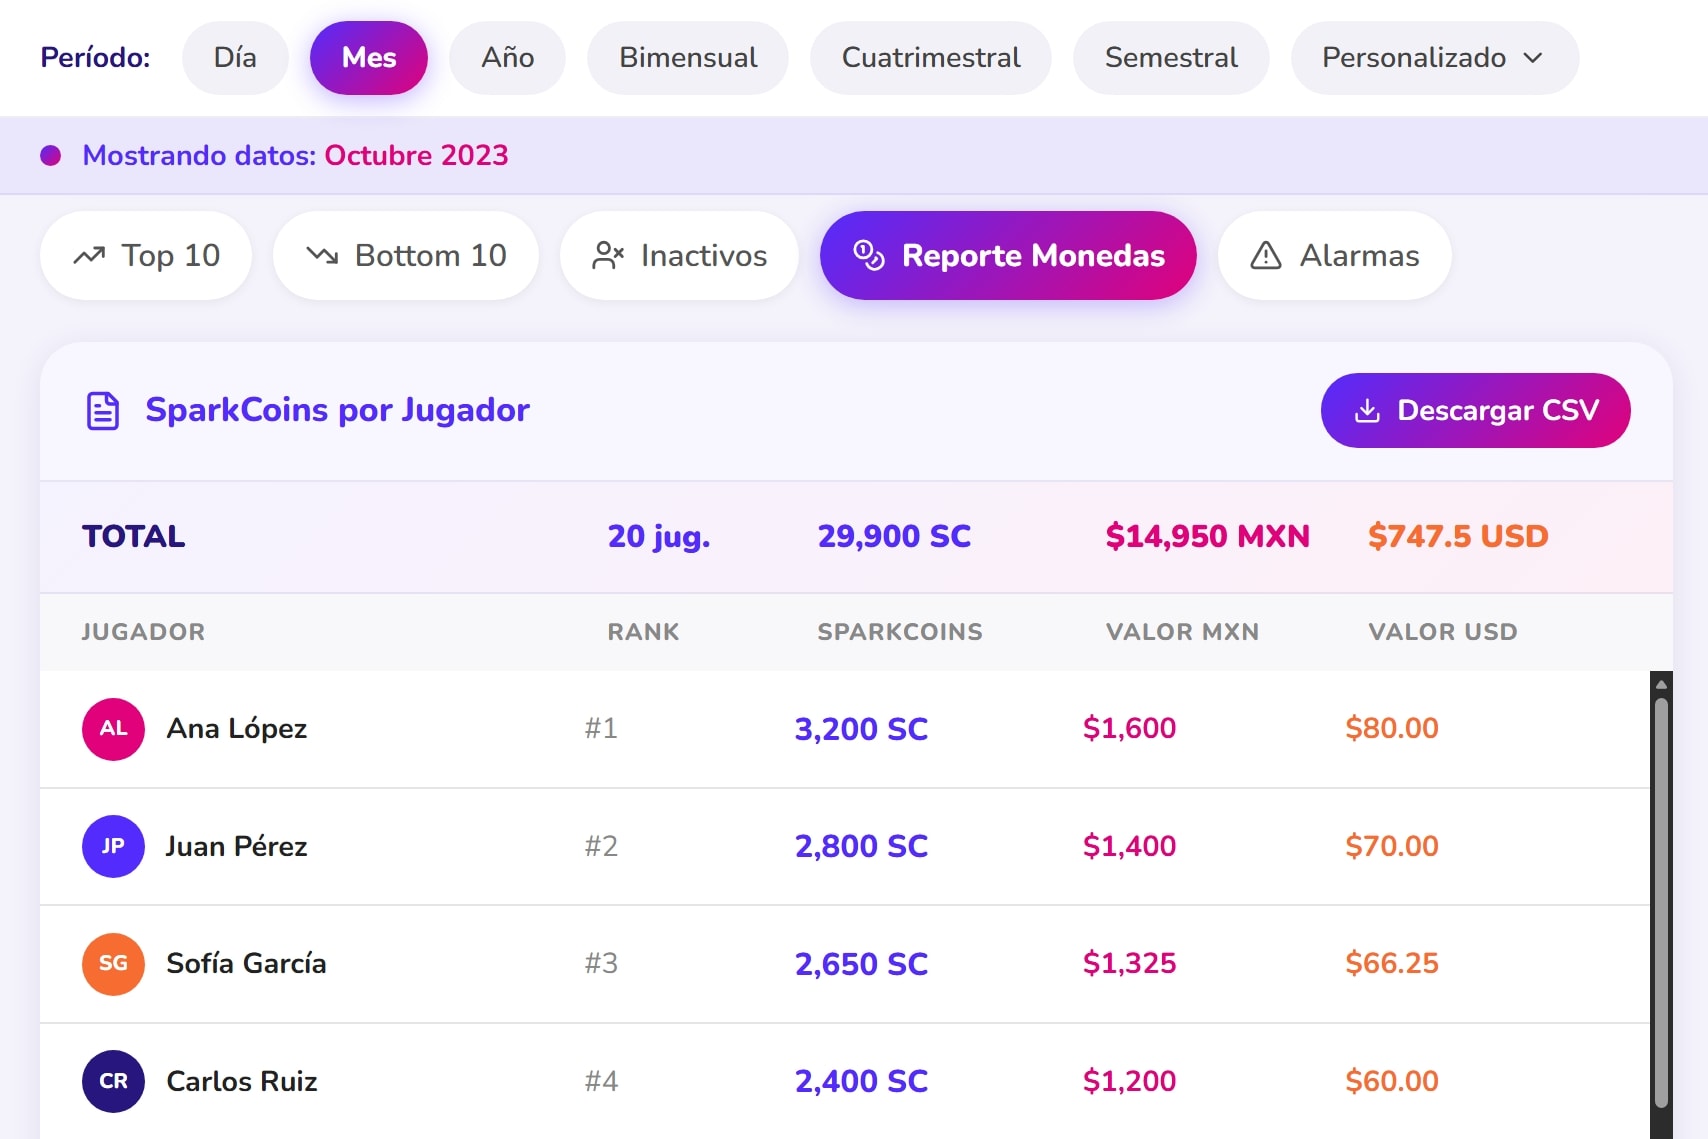
Task: Click the SparkCoins document icon
Action: click(x=103, y=410)
